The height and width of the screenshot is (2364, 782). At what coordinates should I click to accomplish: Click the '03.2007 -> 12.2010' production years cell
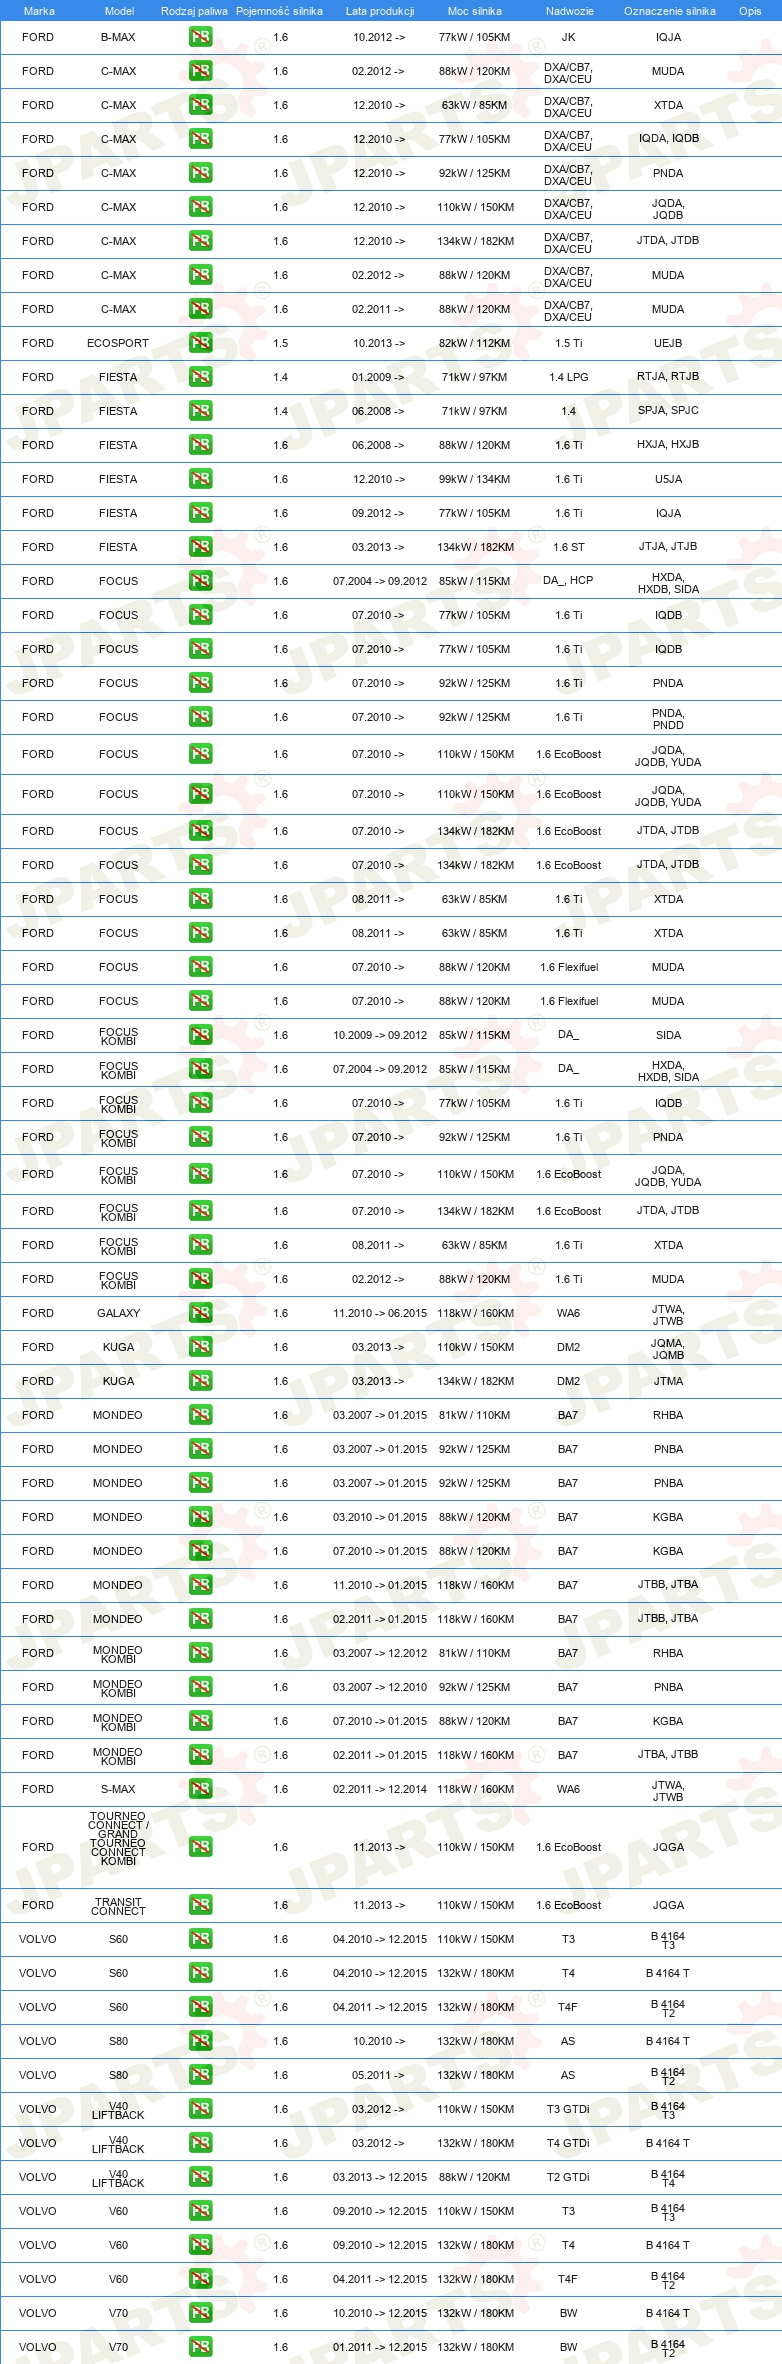(380, 1687)
